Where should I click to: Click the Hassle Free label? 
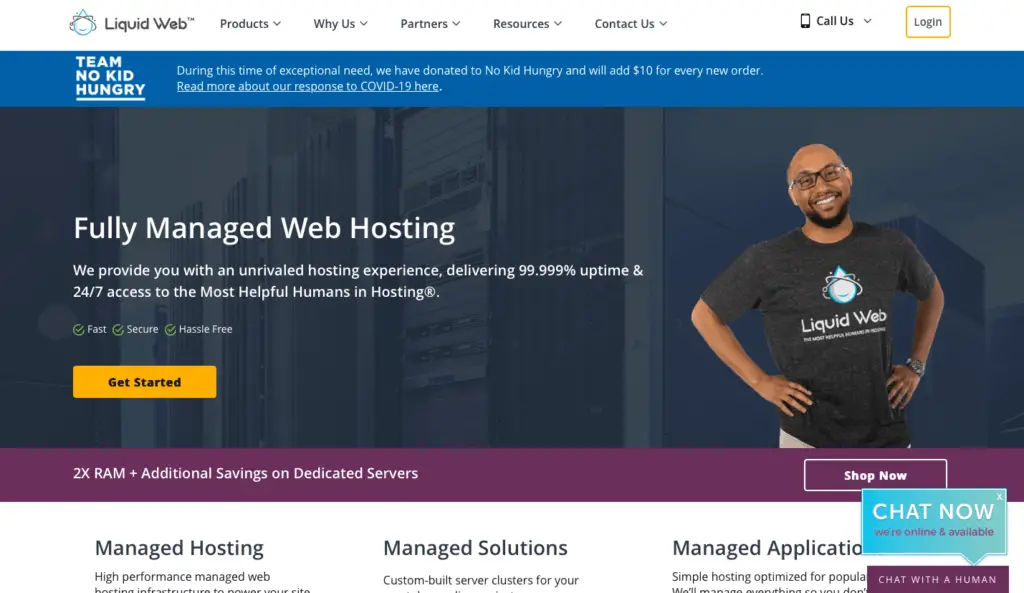tap(205, 329)
